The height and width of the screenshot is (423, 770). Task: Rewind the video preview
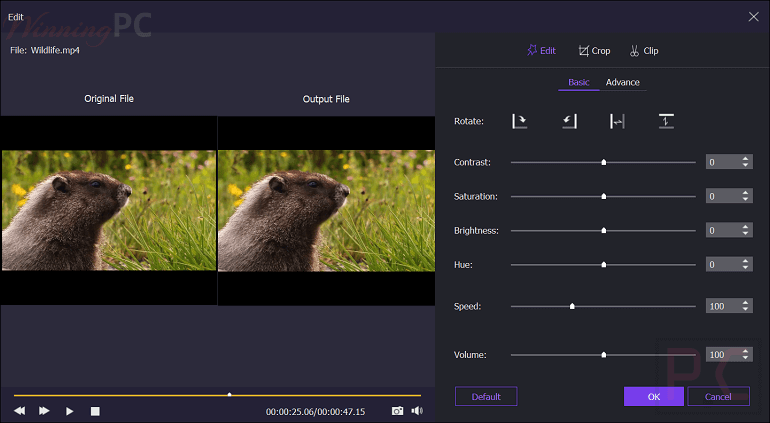click(19, 411)
